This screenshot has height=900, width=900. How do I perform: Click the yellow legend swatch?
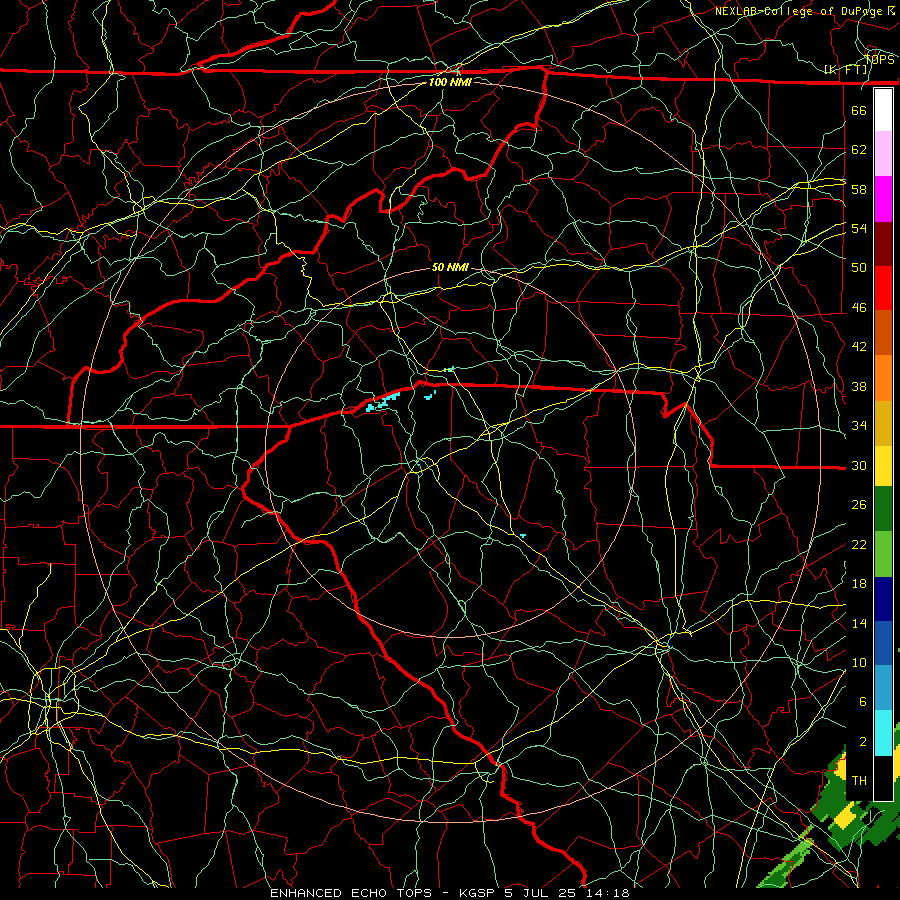point(883,466)
